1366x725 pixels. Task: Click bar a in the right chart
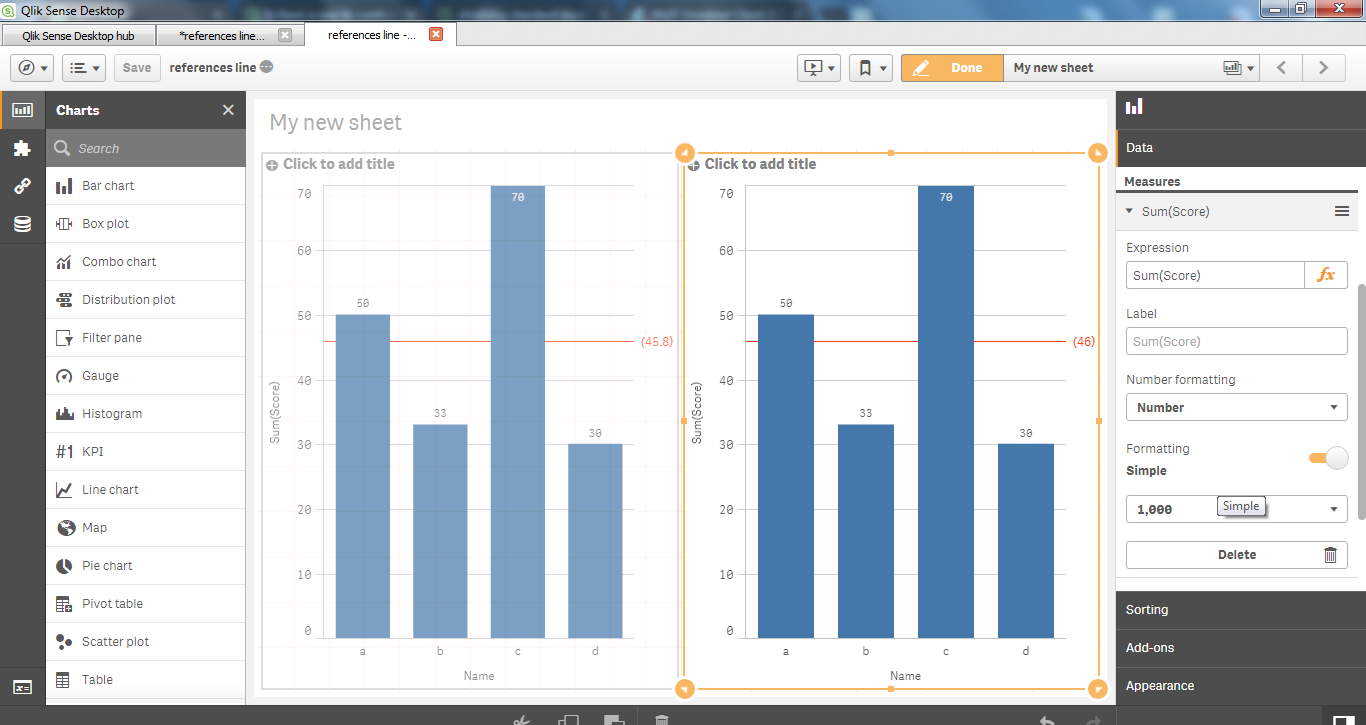786,476
